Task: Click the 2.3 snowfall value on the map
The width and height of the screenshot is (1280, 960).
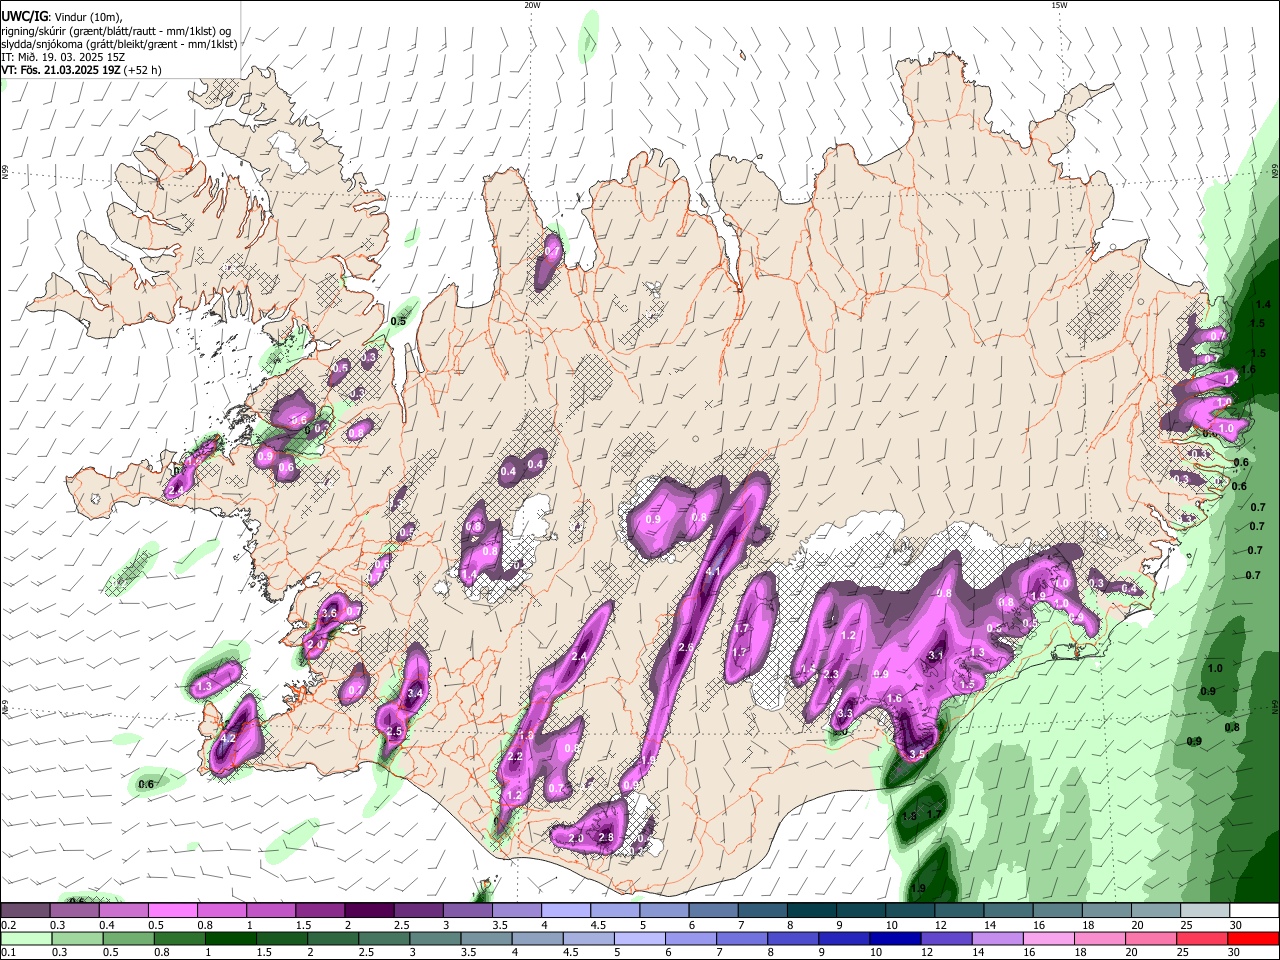Action: [x=831, y=675]
